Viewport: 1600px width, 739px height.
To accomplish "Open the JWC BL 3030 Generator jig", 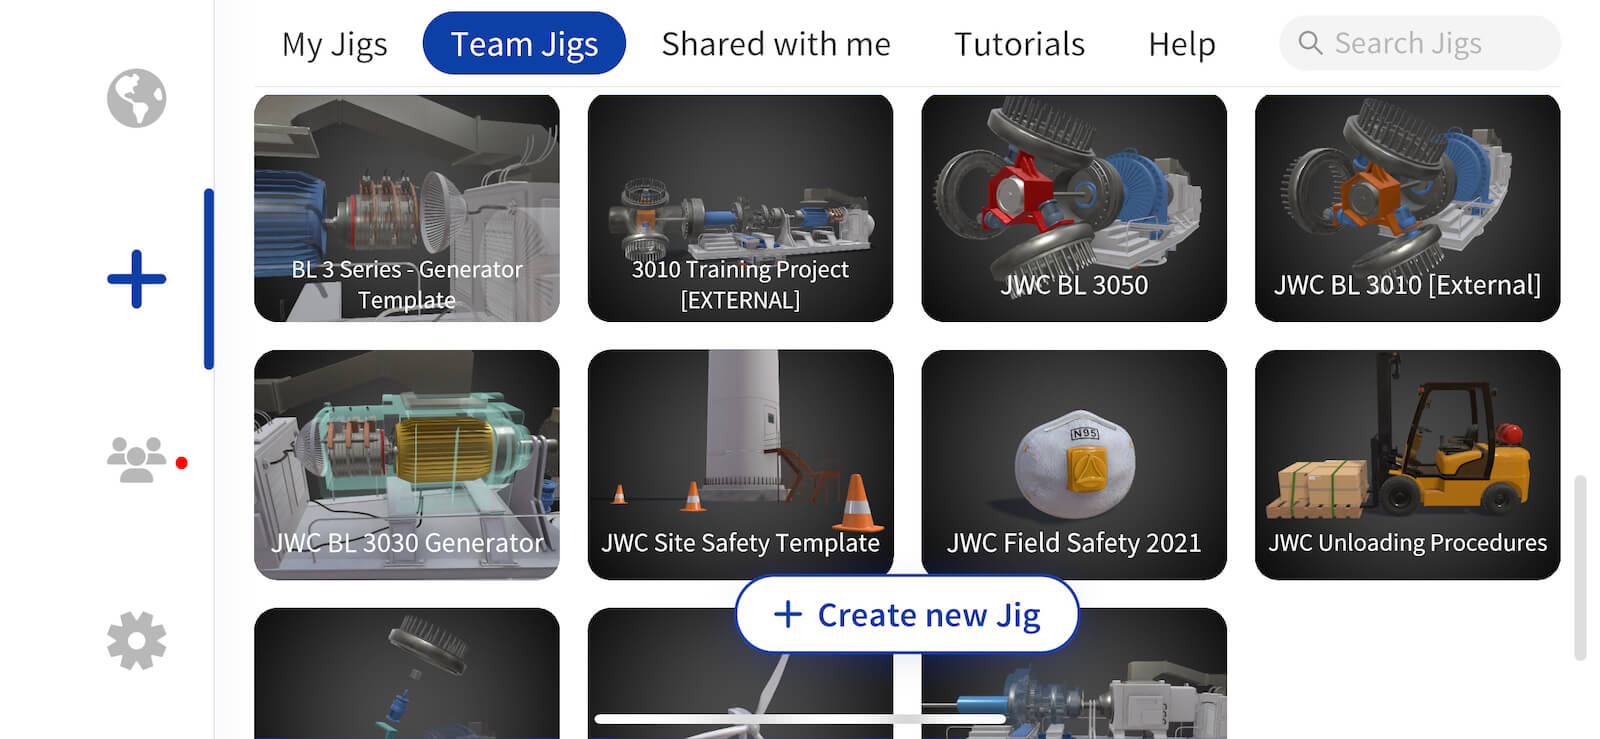I will (407, 465).
